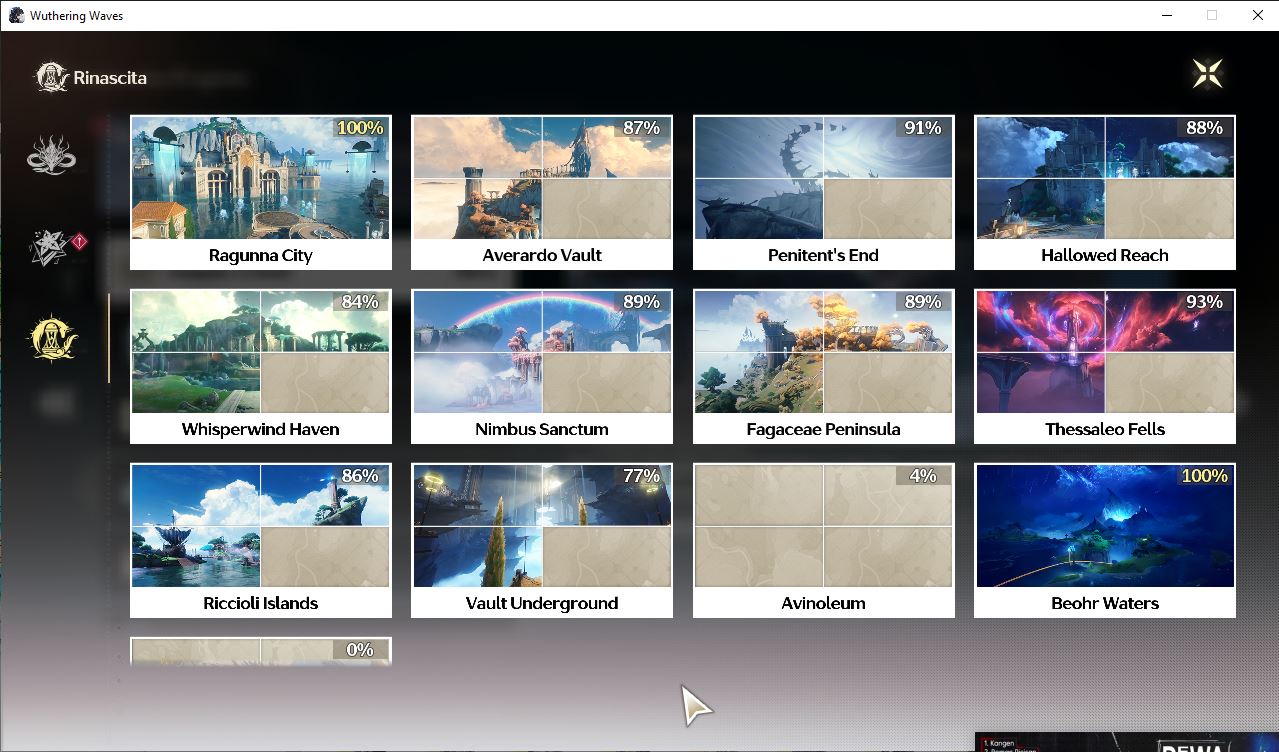Select the Whisperwind Haven card
Screen dimensions: 1279x752
[x=261, y=367]
